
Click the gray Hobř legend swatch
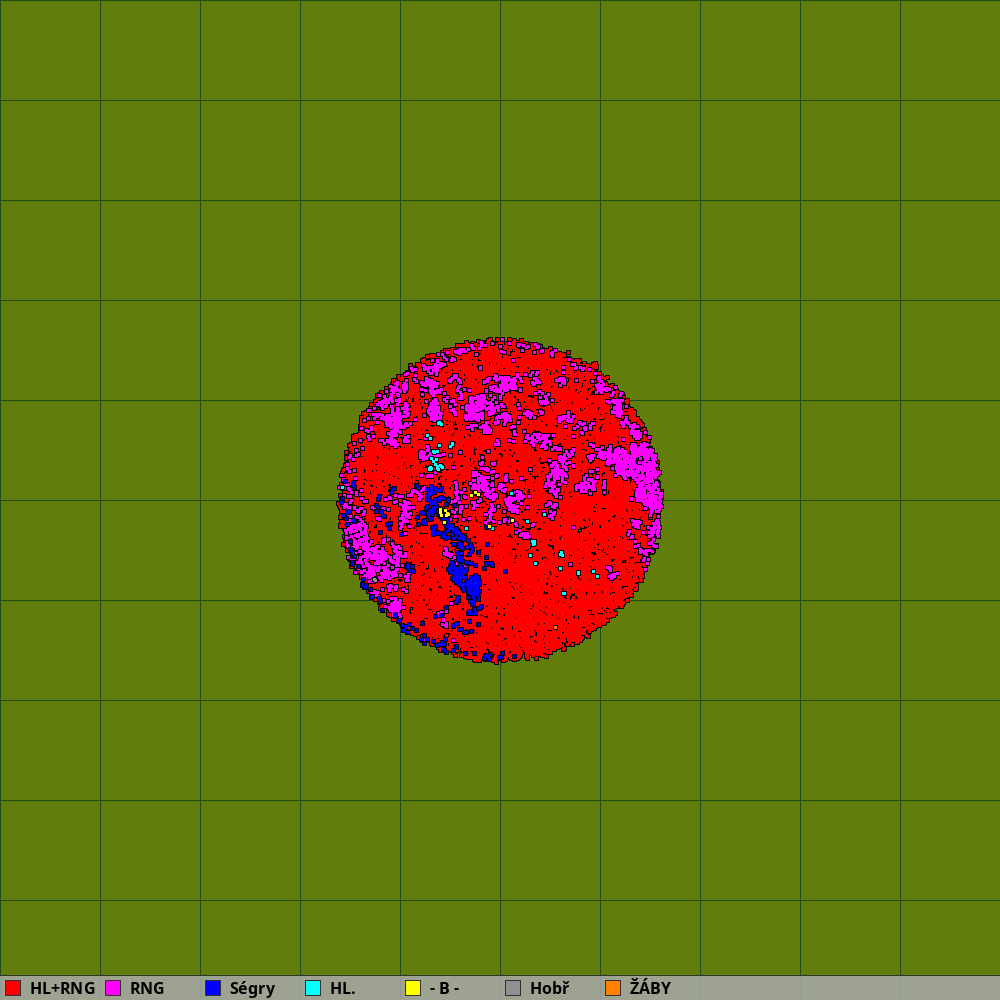pyautogui.click(x=513, y=988)
